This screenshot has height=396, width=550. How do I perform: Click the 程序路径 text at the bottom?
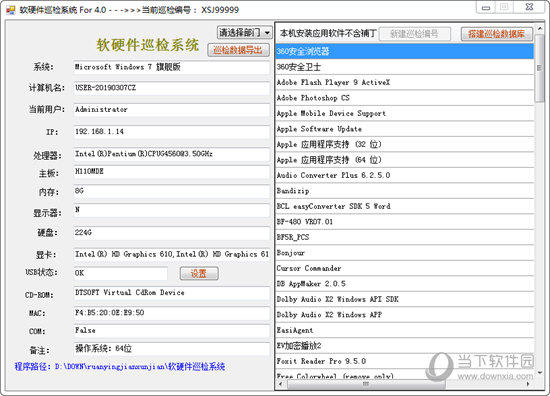tap(120, 367)
